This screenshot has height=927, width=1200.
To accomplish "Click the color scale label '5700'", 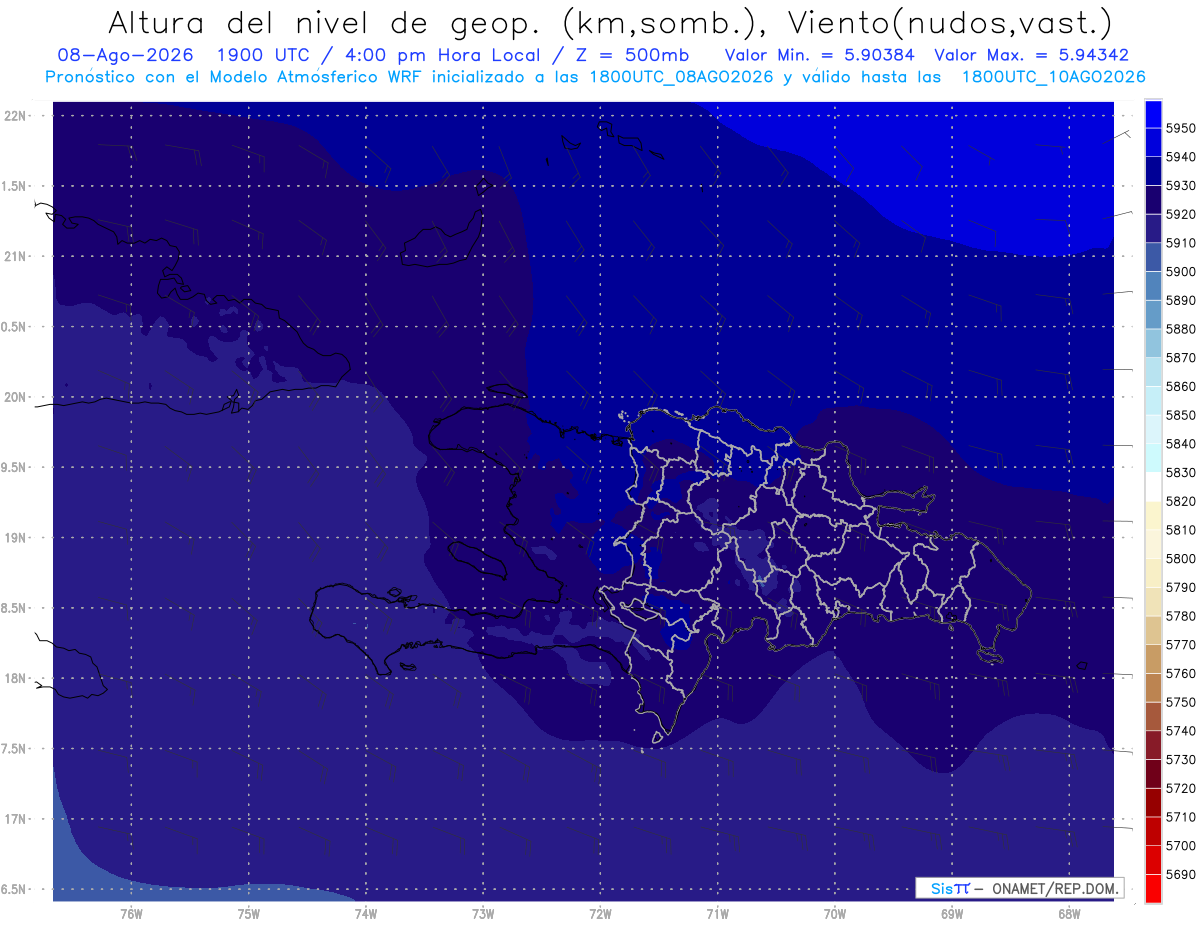I will click(1181, 846).
